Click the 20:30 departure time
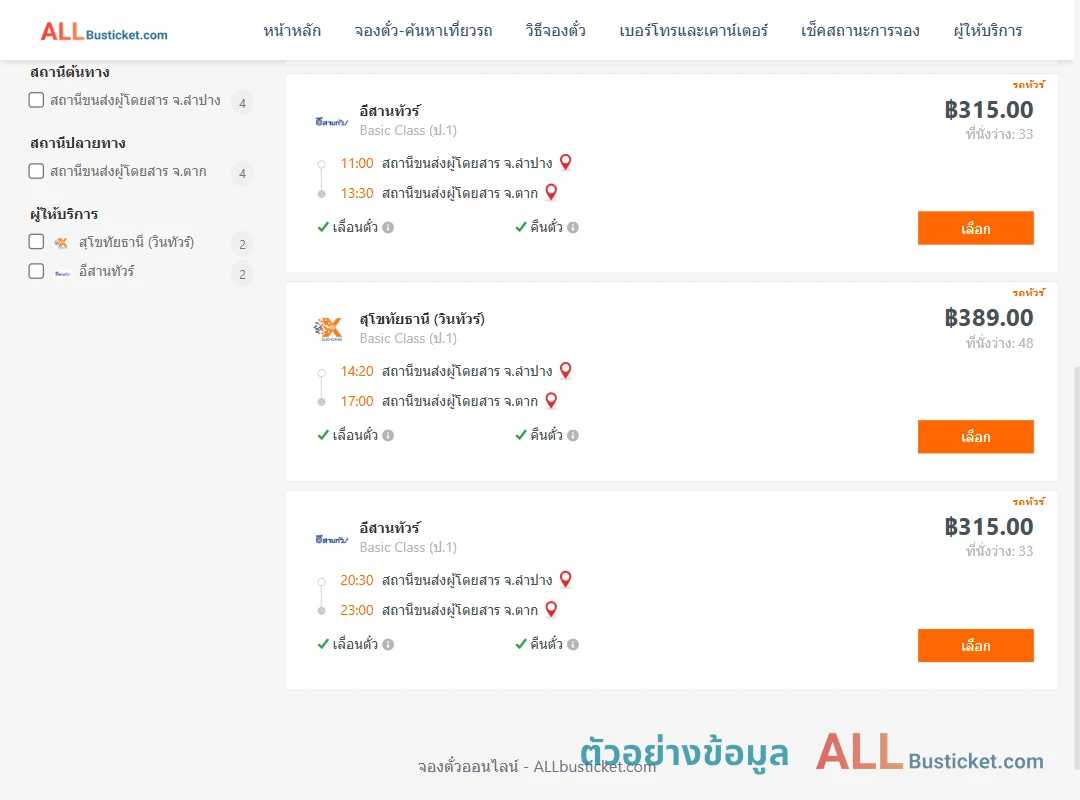1080x800 pixels. [x=357, y=580]
